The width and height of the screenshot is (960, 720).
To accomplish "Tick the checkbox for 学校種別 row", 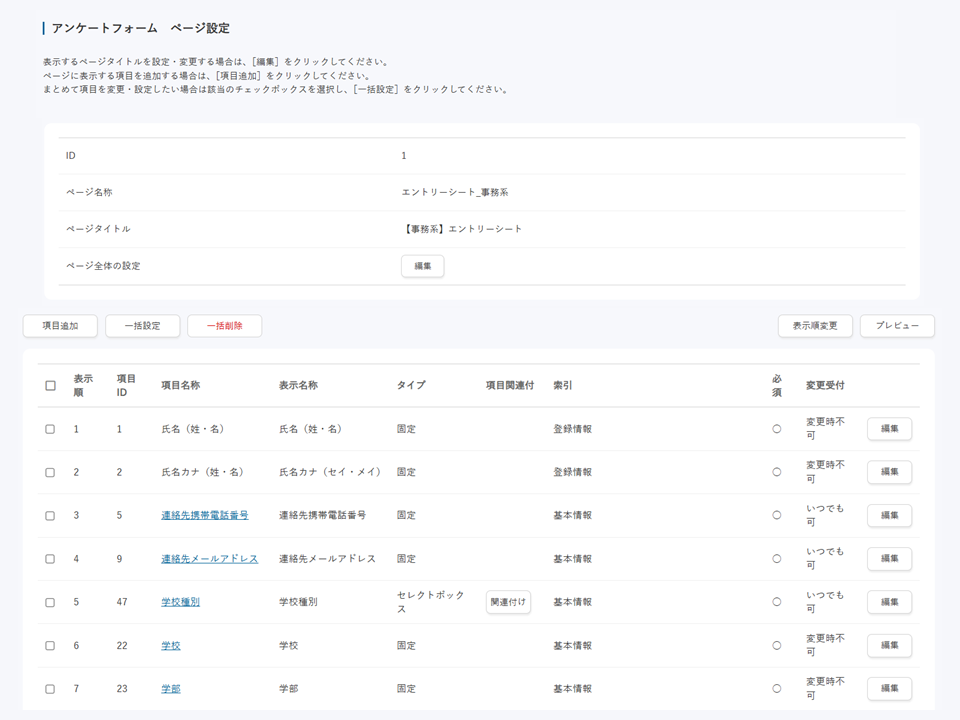I will (51, 602).
